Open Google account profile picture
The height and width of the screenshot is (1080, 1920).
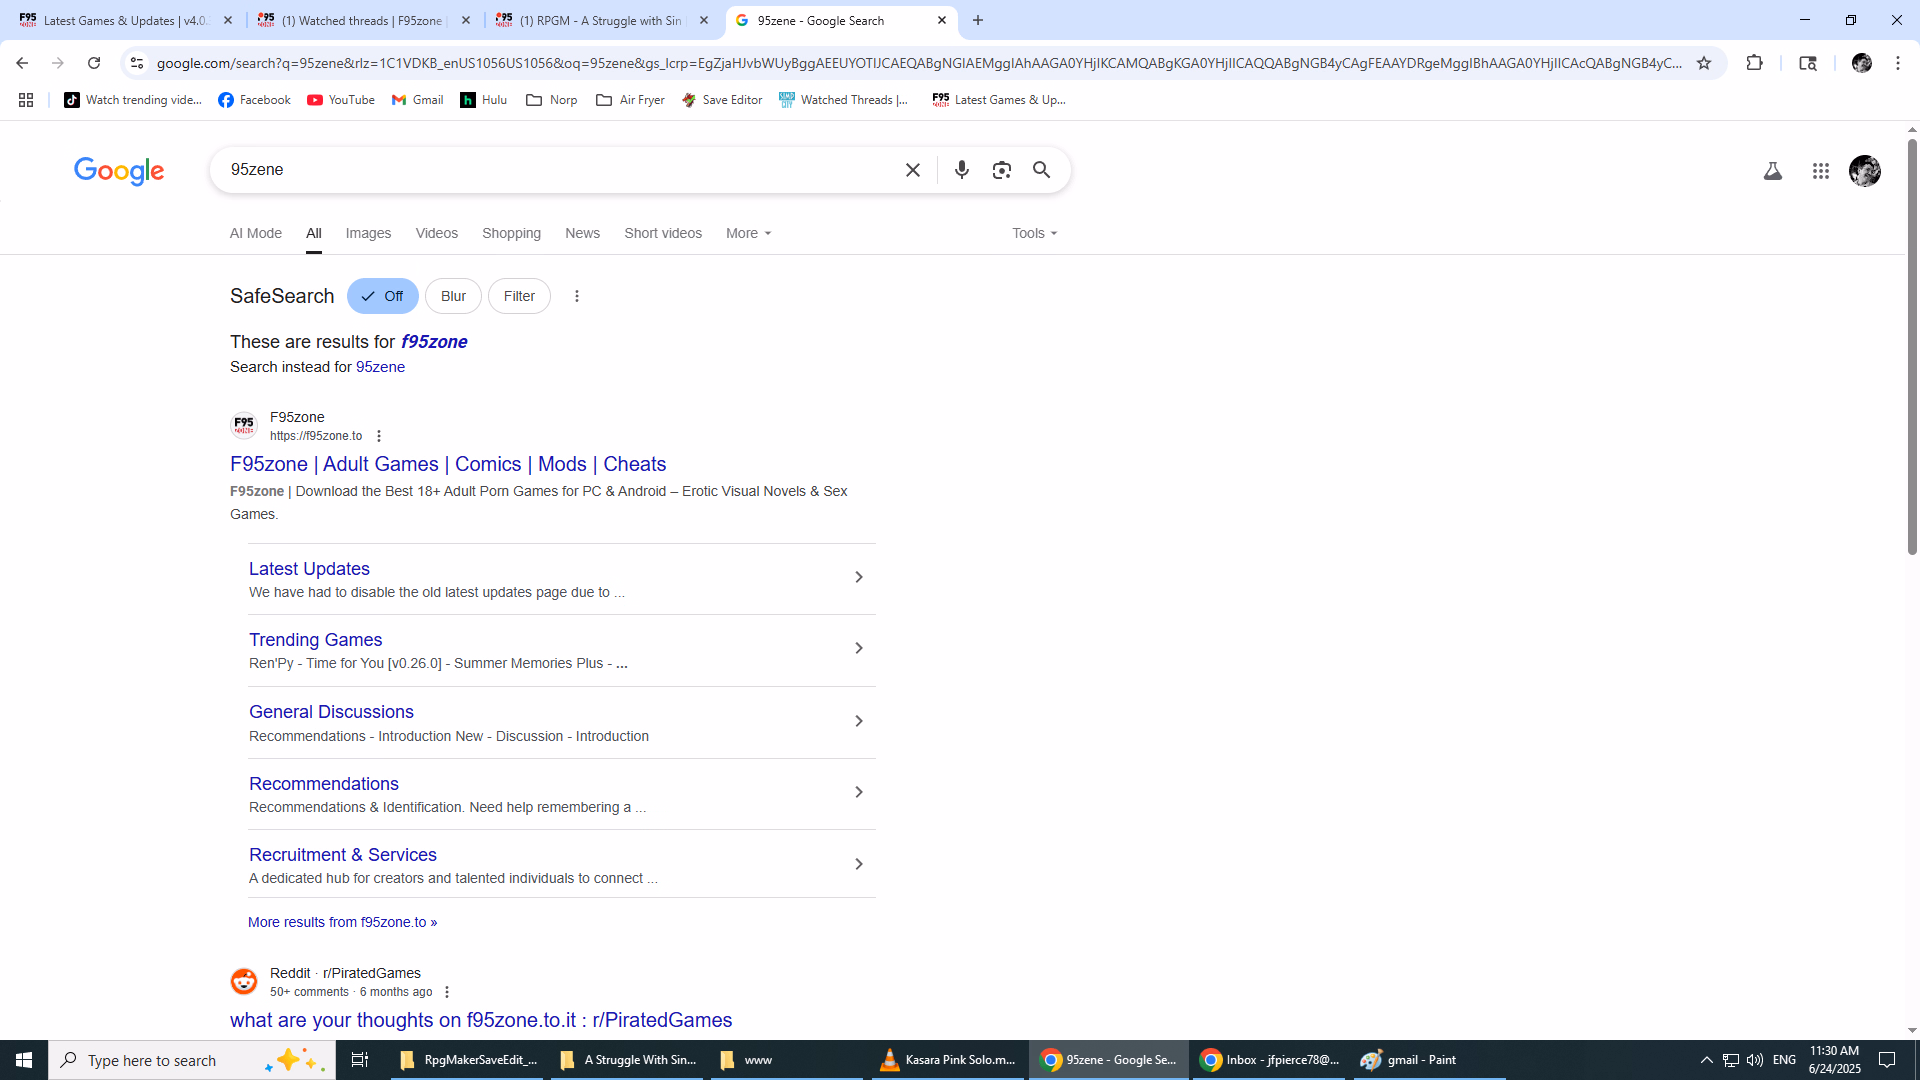(x=1864, y=171)
